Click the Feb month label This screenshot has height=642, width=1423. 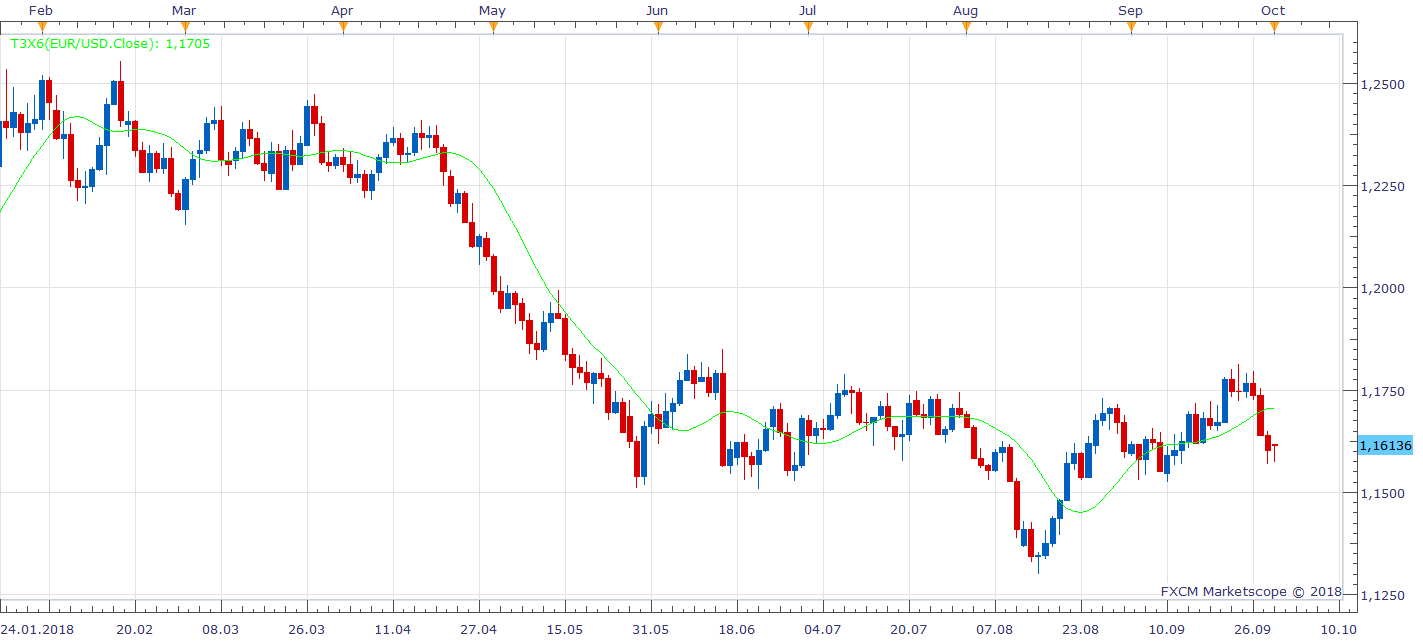tap(41, 10)
